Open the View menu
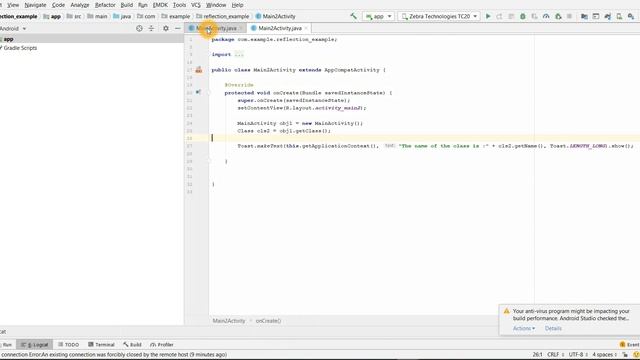This screenshot has width=640, height=360. (13, 5)
